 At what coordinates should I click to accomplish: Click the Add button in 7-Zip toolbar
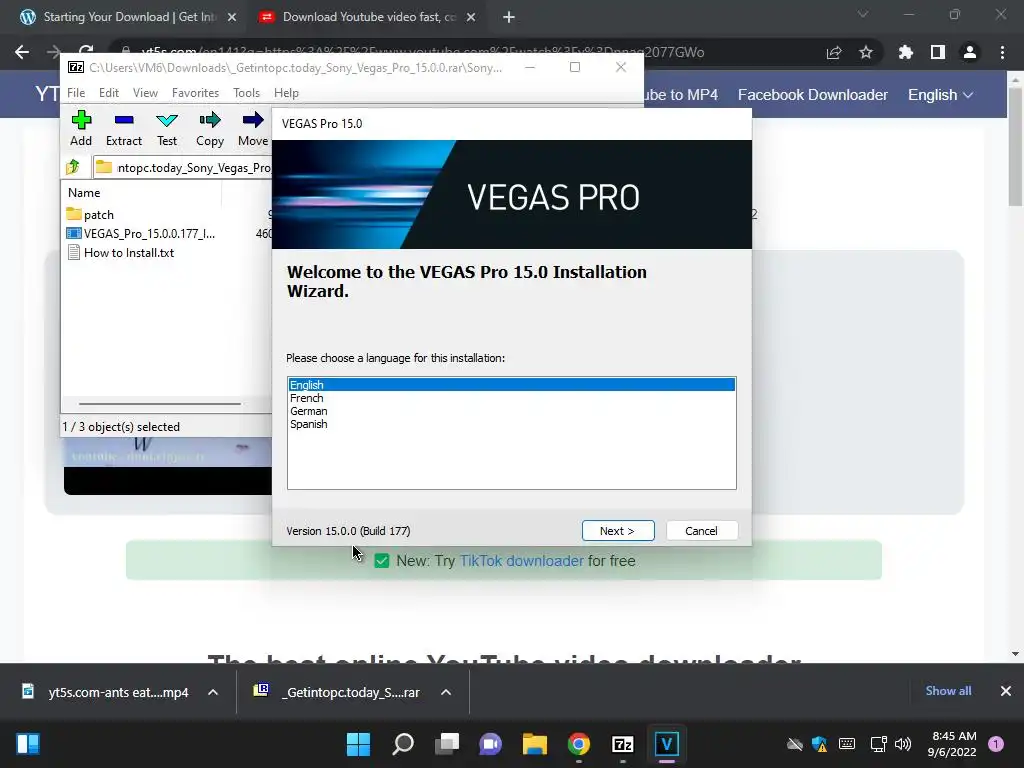81,128
